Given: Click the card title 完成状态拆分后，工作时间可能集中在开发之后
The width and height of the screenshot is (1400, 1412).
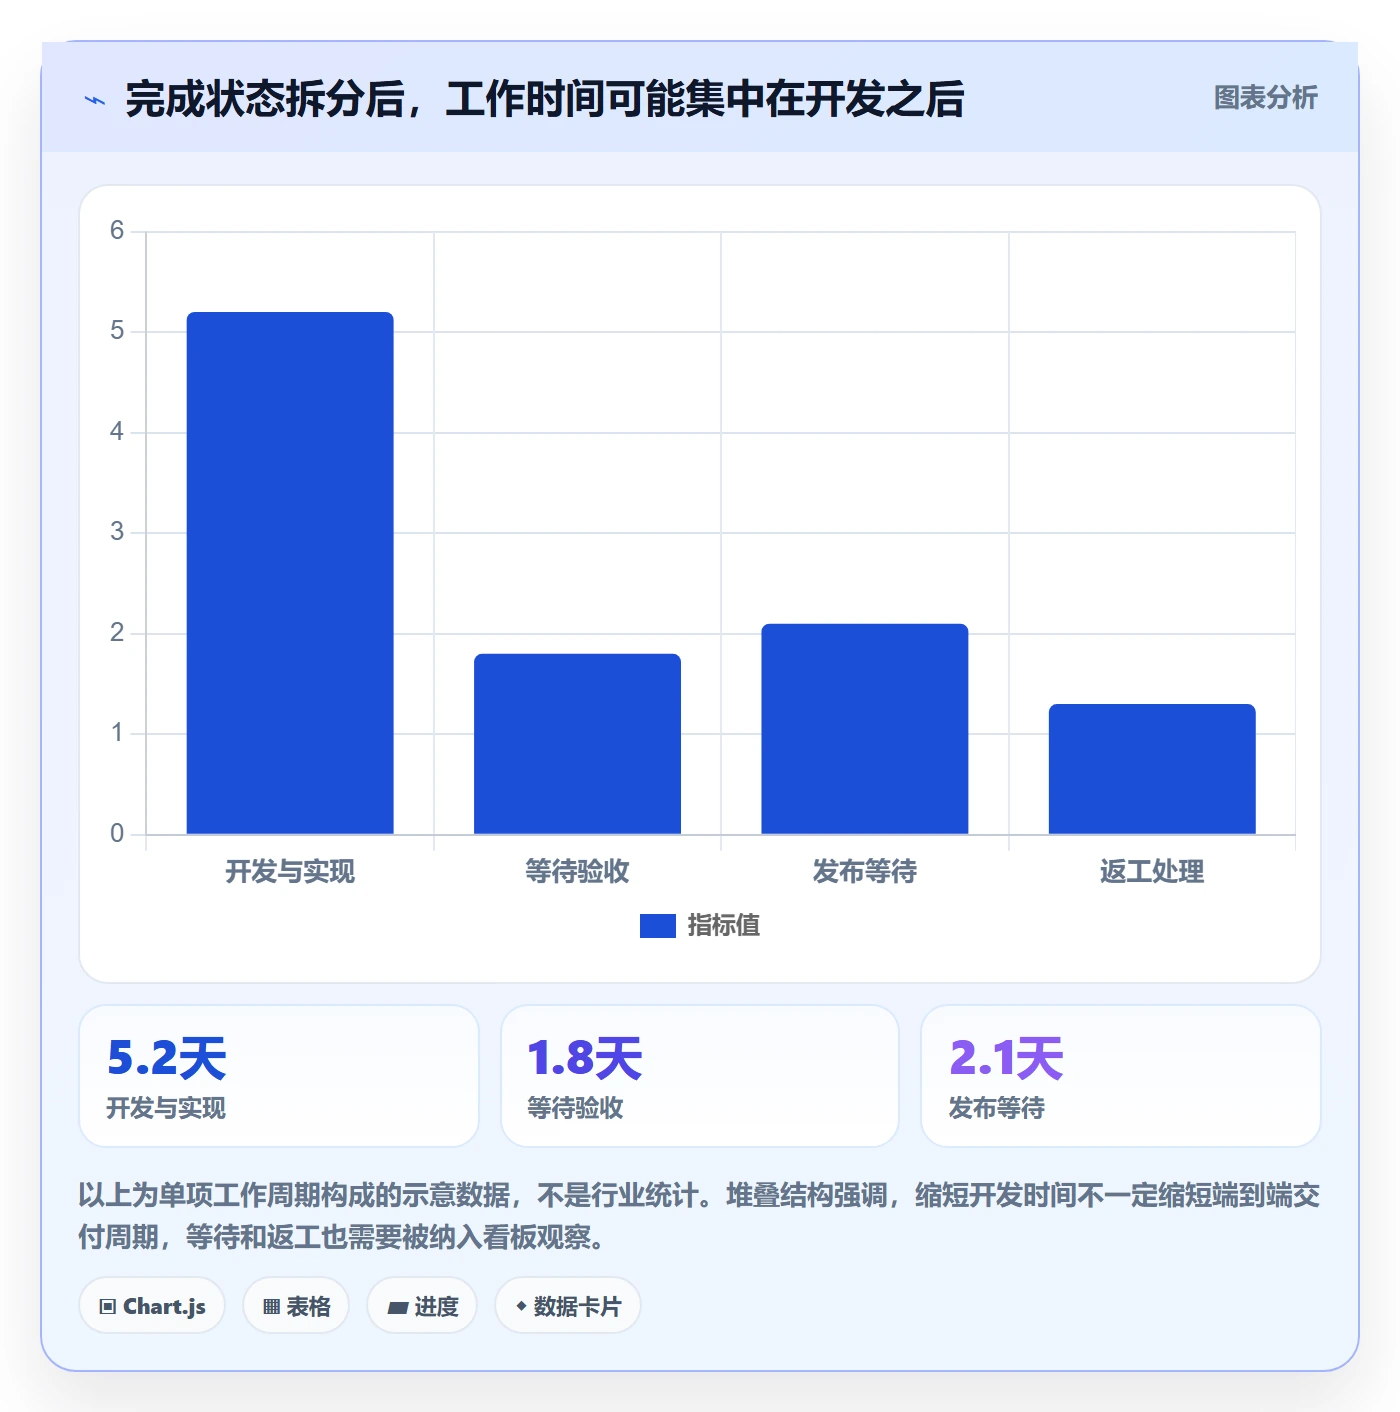Looking at the screenshot, I should tap(545, 99).
